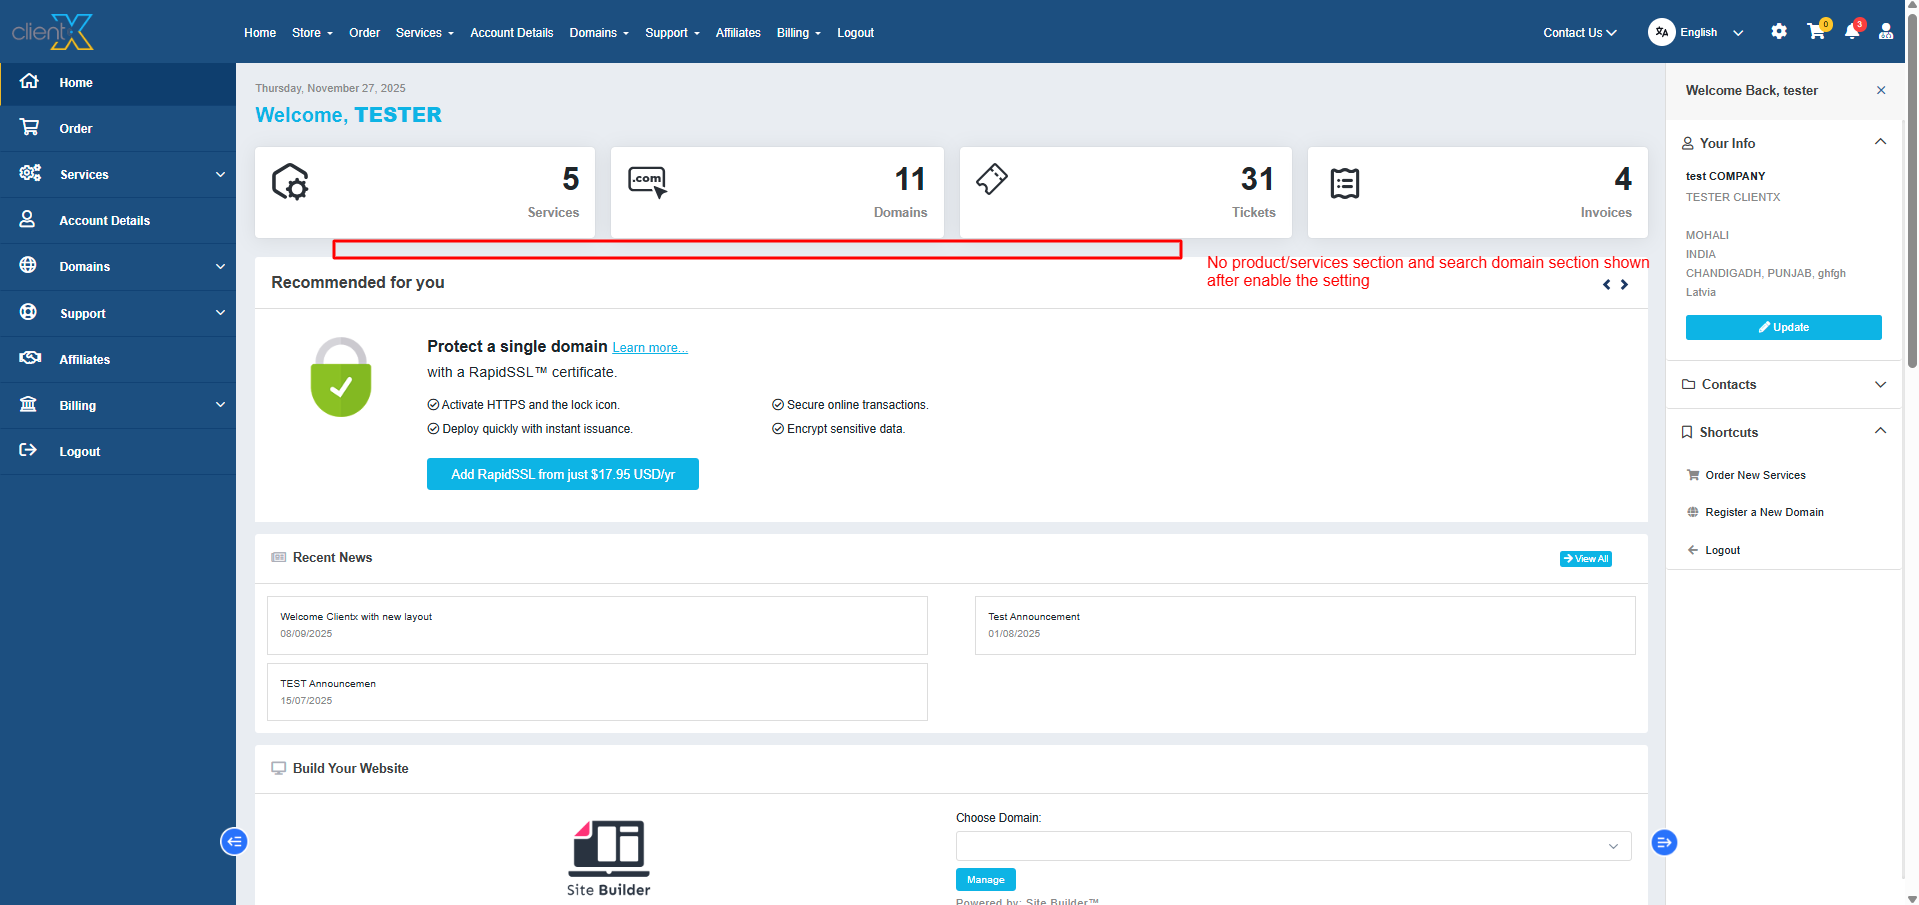Open the shopping cart icon
This screenshot has height=905, width=1919.
1815,32
